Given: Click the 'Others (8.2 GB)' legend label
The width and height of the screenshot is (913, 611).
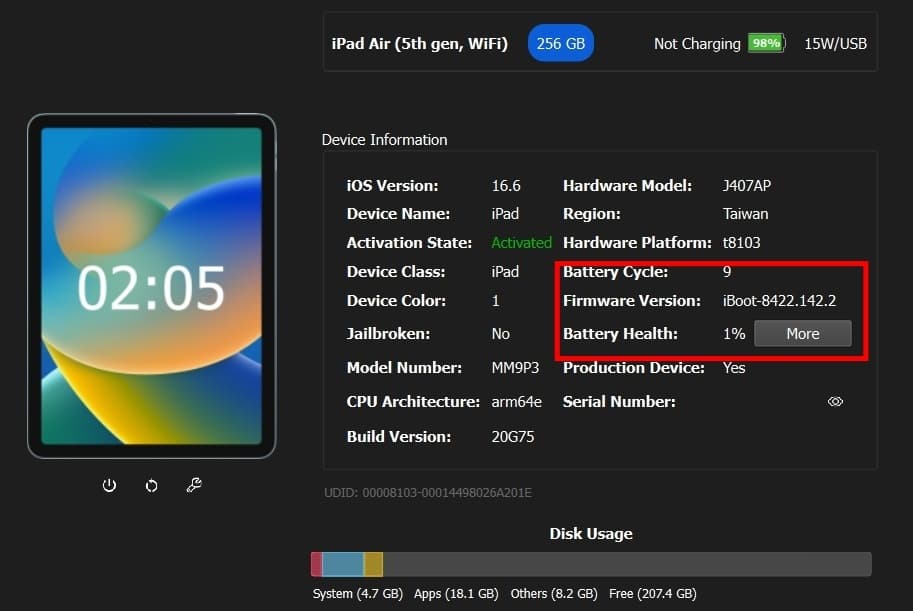Looking at the screenshot, I should pos(554,594).
